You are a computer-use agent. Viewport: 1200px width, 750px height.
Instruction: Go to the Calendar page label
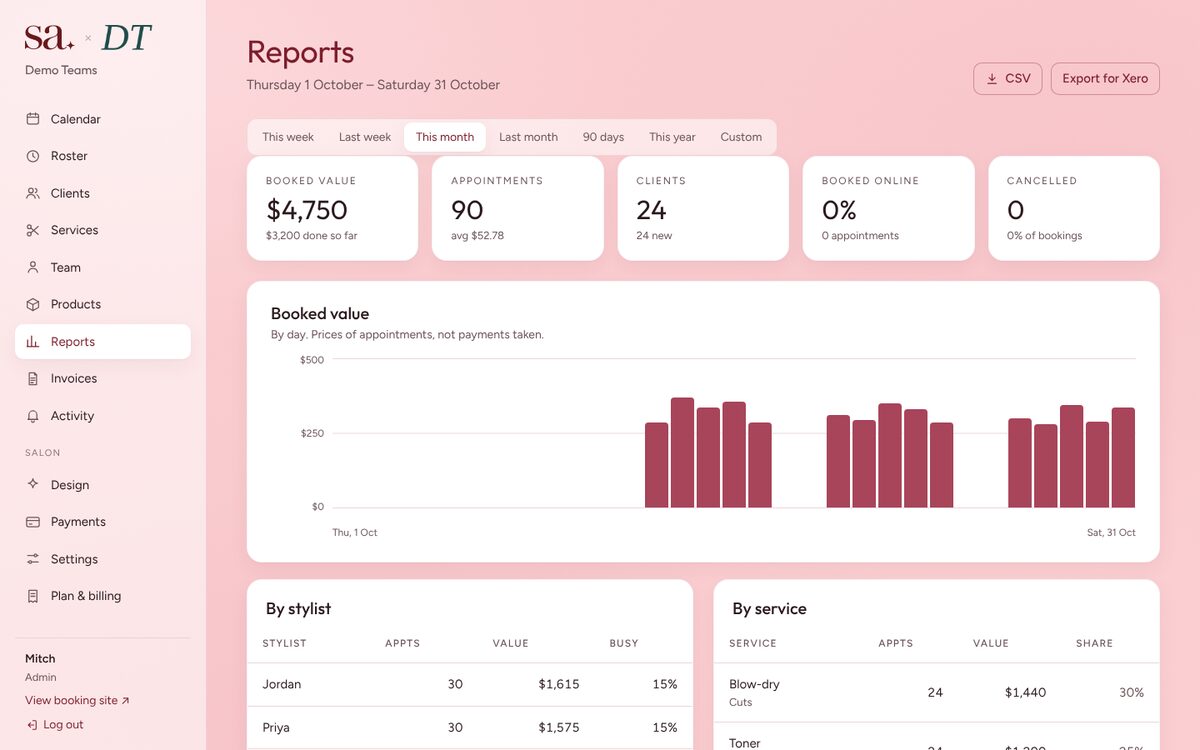(x=76, y=119)
